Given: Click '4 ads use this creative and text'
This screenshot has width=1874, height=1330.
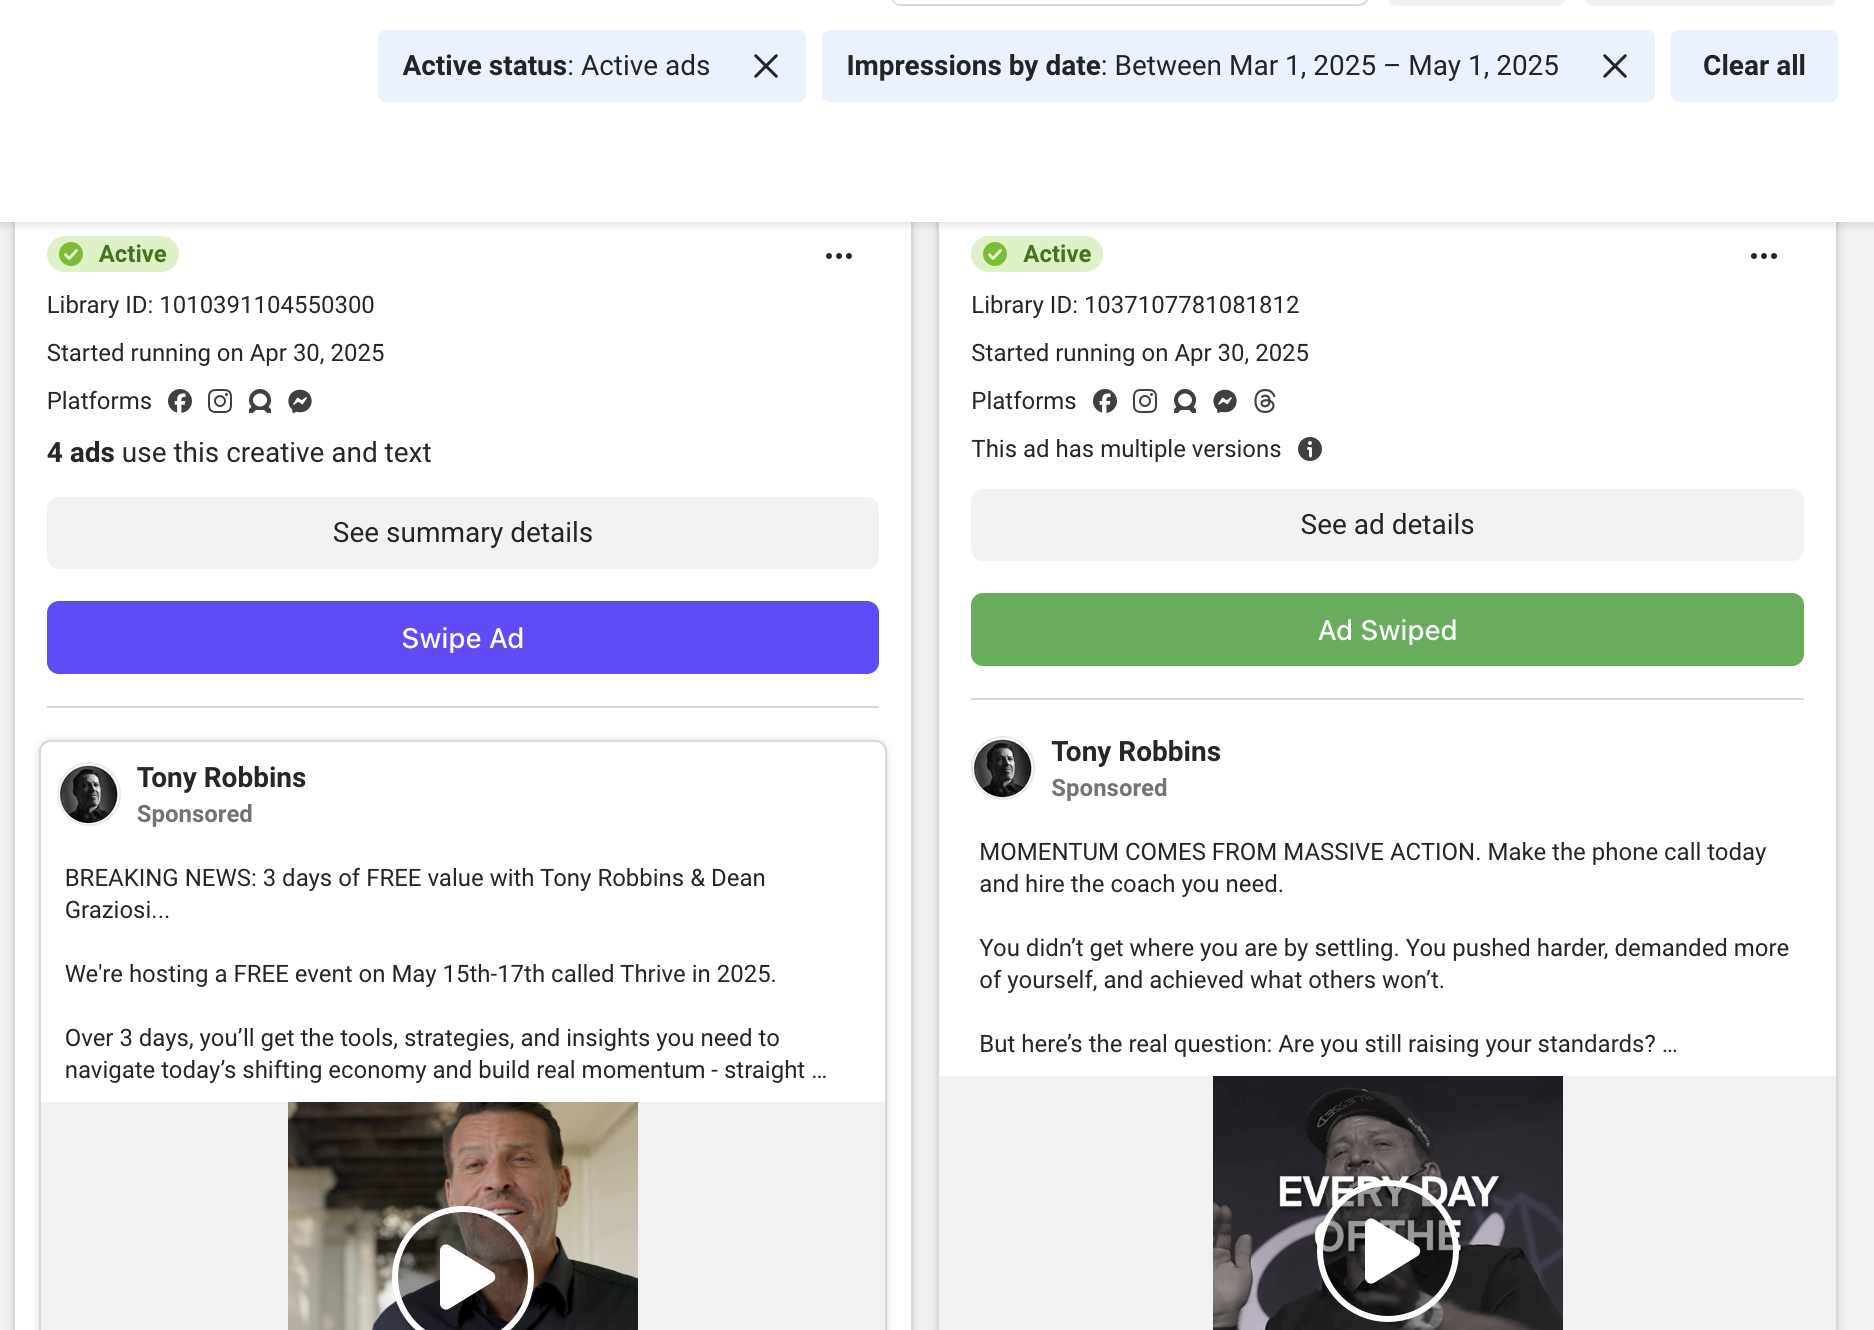Looking at the screenshot, I should tap(239, 453).
